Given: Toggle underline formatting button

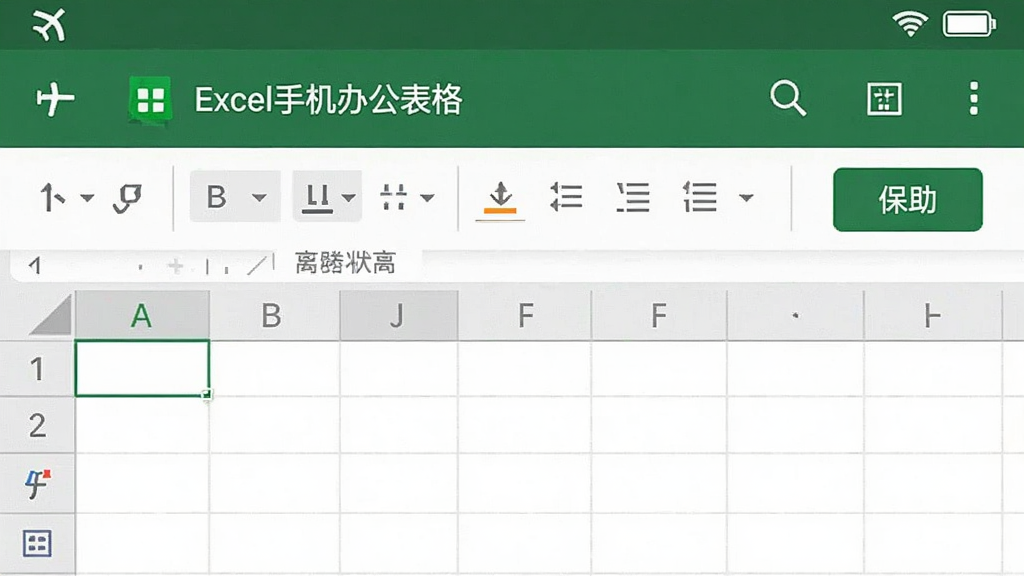Looking at the screenshot, I should (317, 198).
